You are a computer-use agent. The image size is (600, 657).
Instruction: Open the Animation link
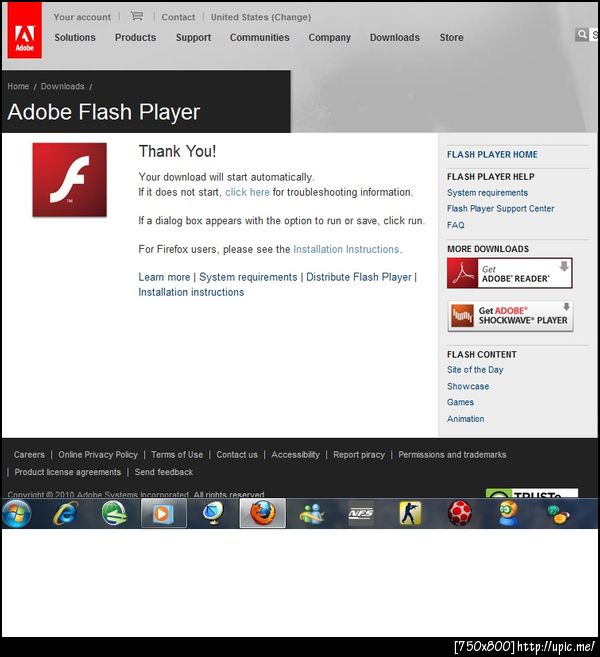[465, 419]
